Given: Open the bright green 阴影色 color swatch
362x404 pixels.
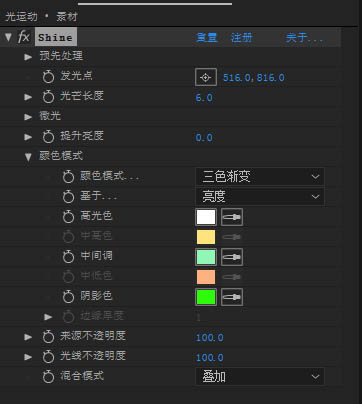Looking at the screenshot, I should [206, 297].
